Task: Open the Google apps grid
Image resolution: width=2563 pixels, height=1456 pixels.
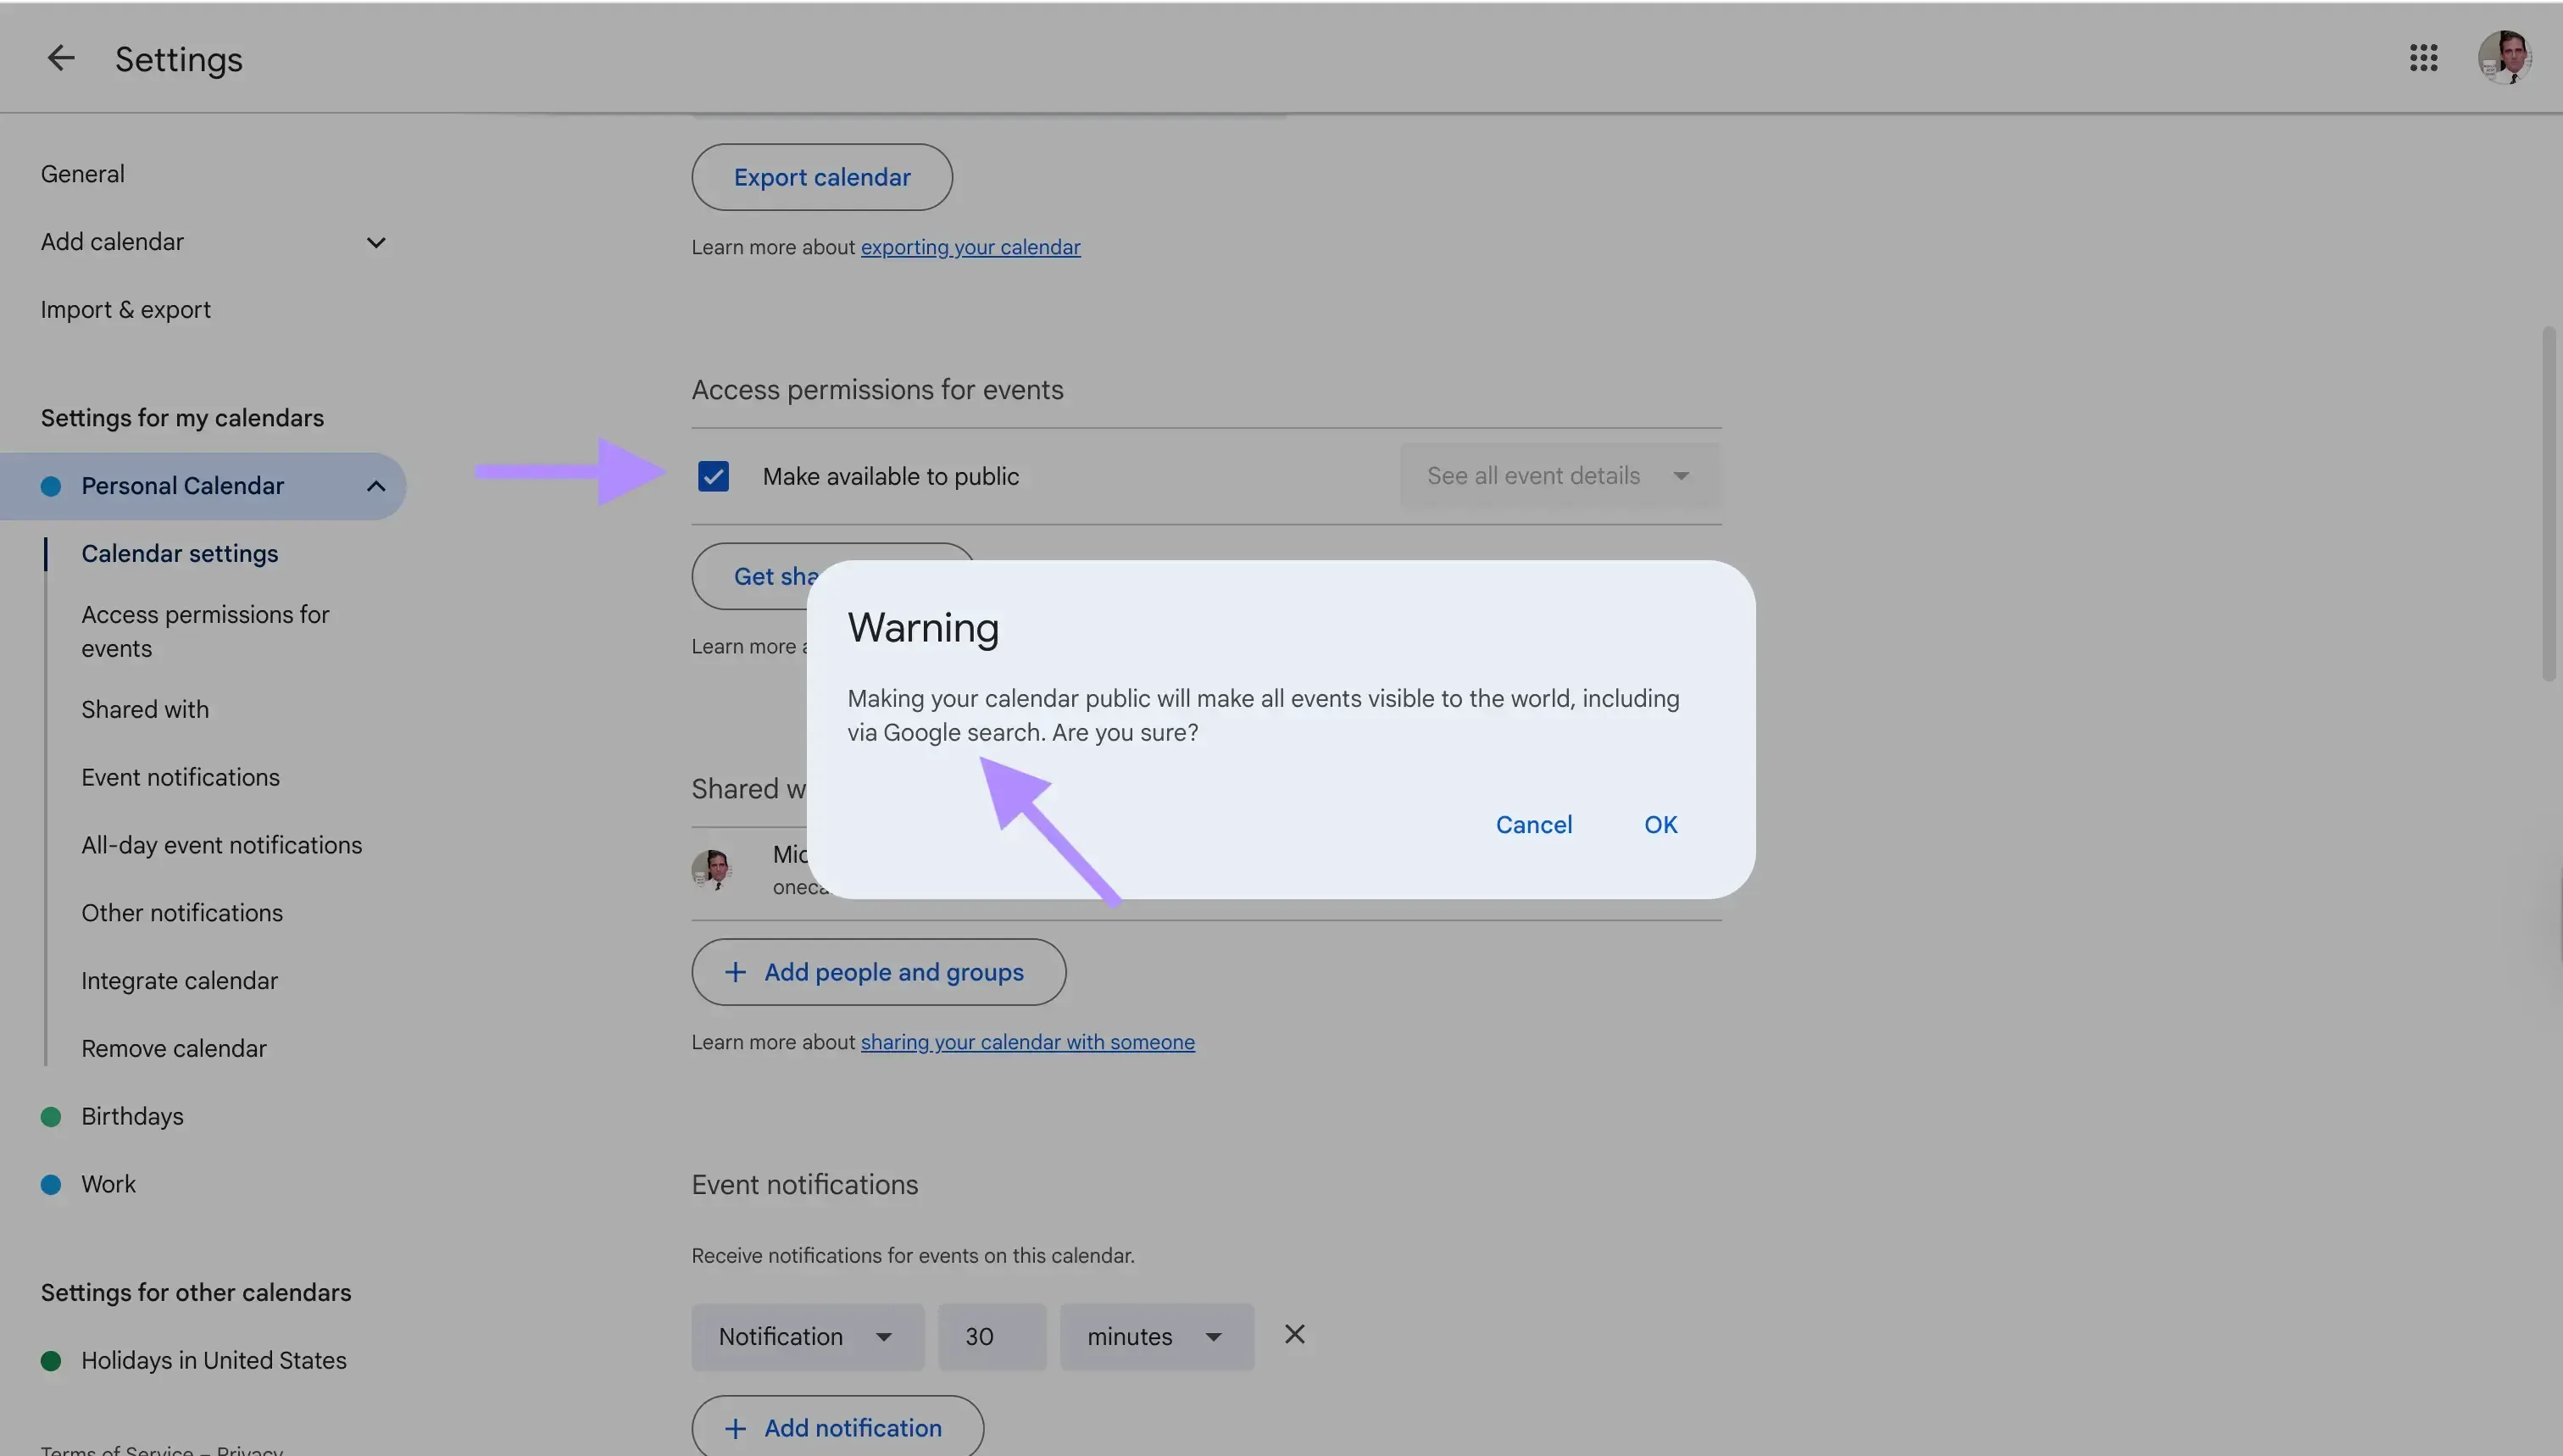Action: pos(2424,57)
